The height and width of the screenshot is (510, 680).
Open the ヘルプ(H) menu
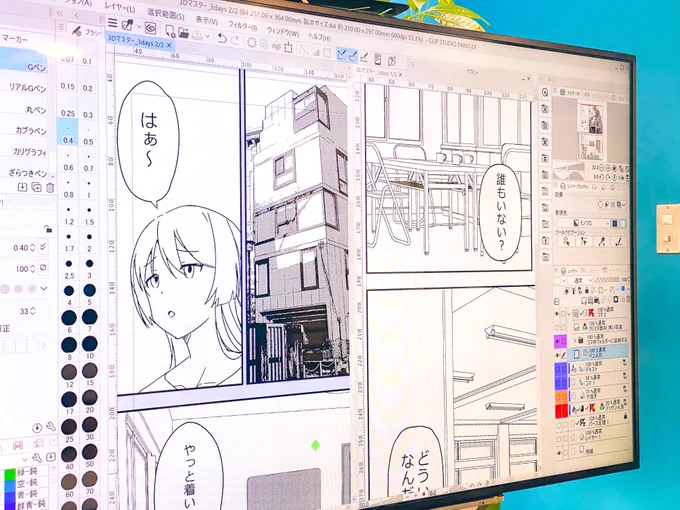319,37
